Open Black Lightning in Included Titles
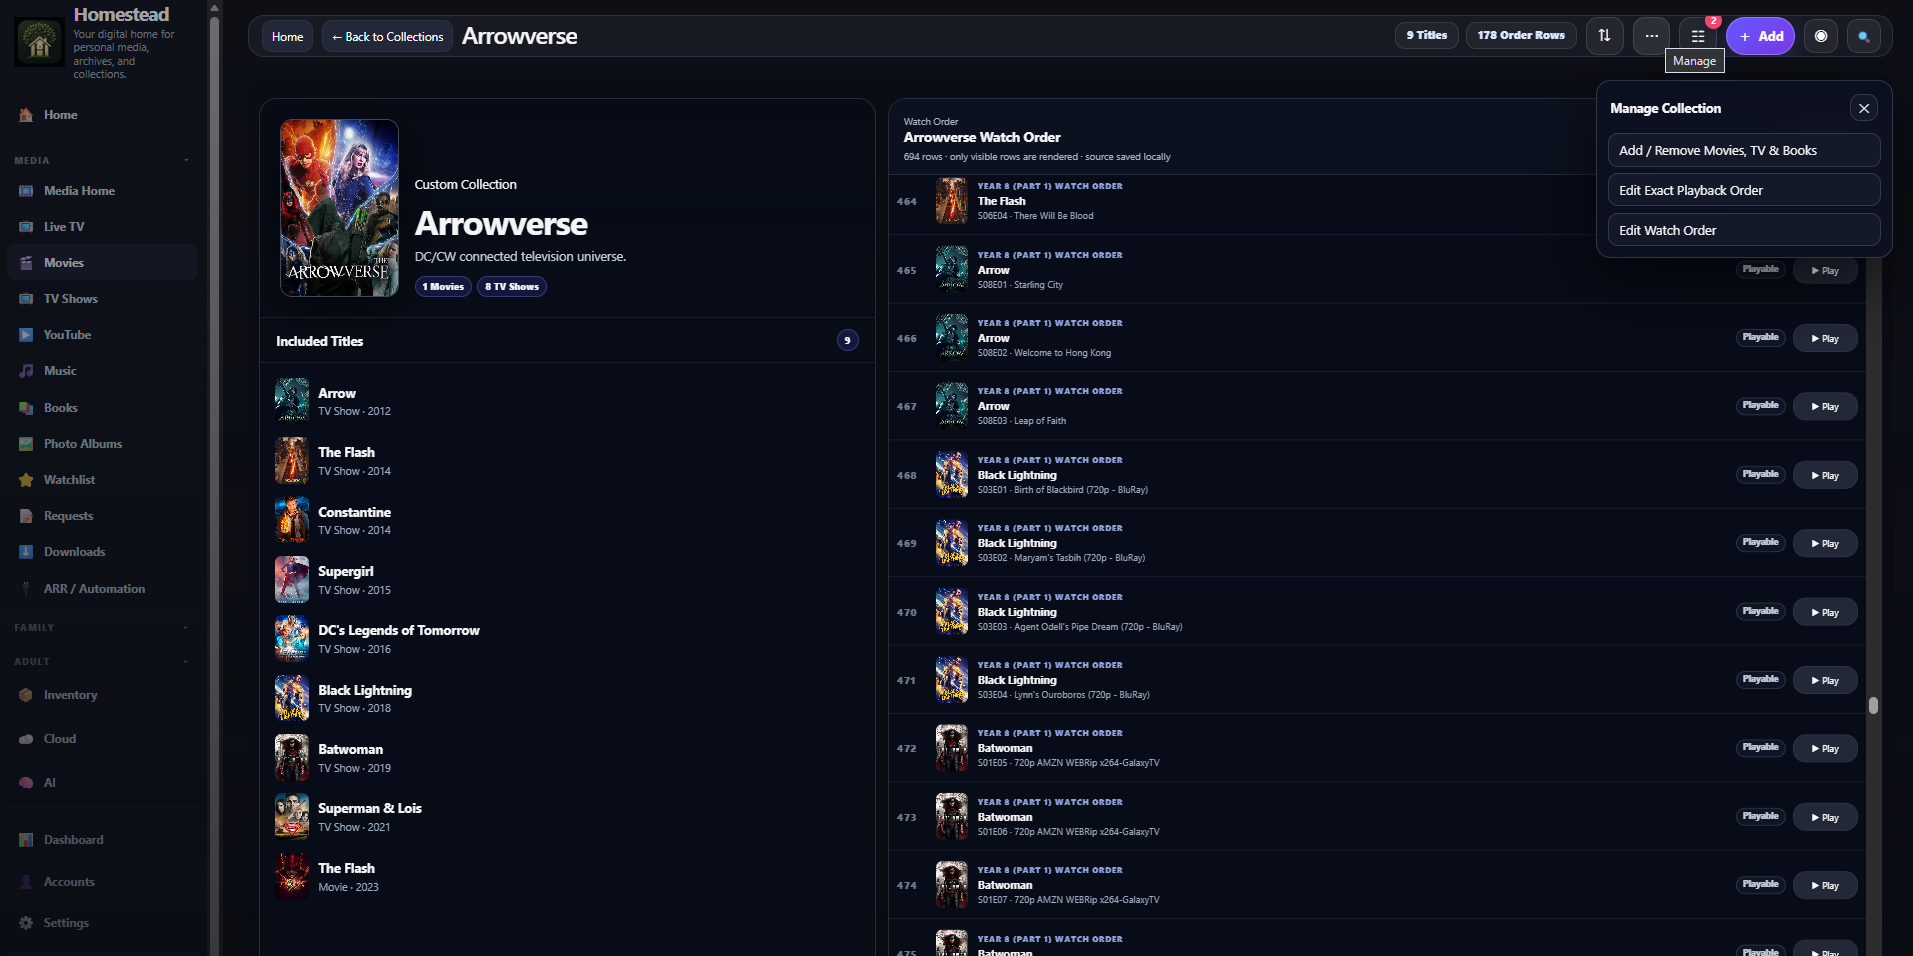This screenshot has height=956, width=1913. 567,698
